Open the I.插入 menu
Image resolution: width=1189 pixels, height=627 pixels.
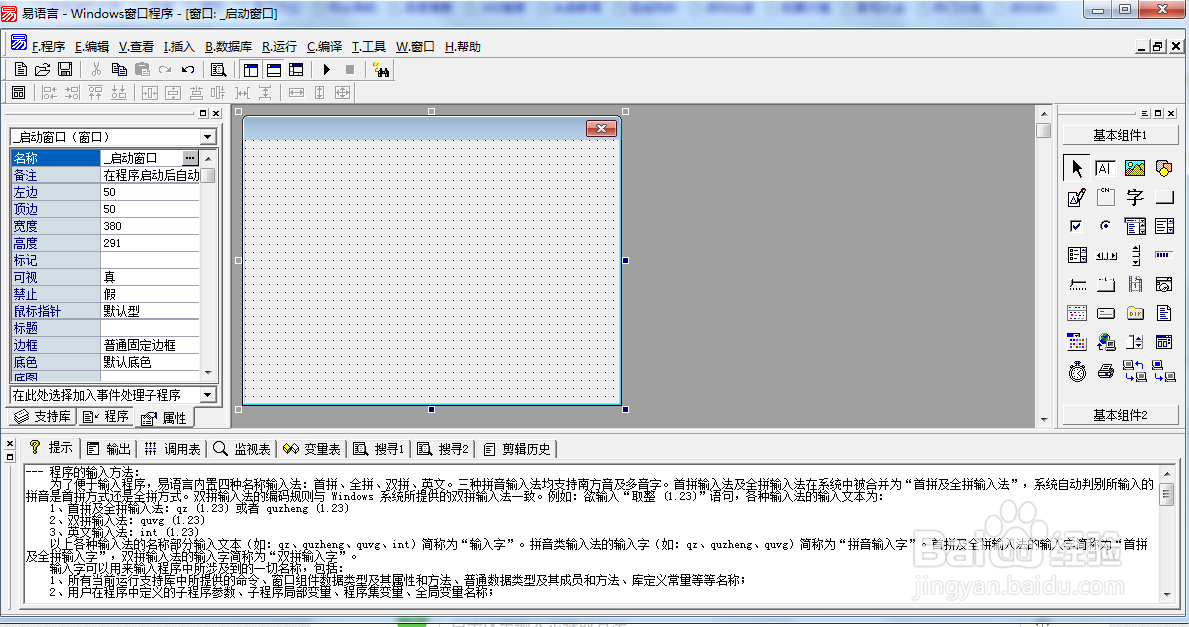click(179, 46)
